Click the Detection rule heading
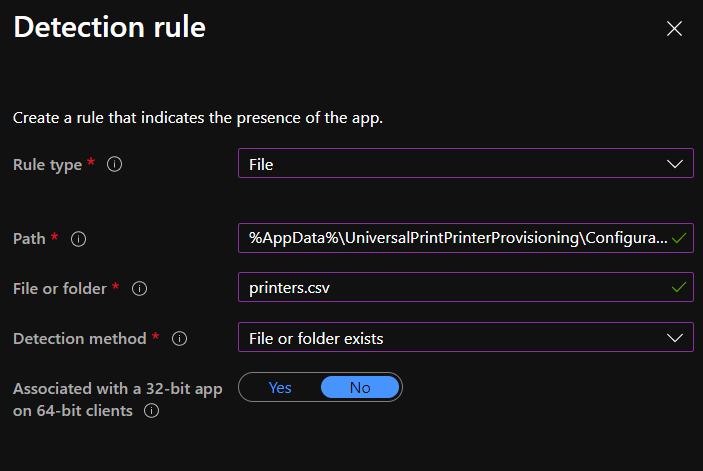This screenshot has height=471, width=703. [x=109, y=28]
